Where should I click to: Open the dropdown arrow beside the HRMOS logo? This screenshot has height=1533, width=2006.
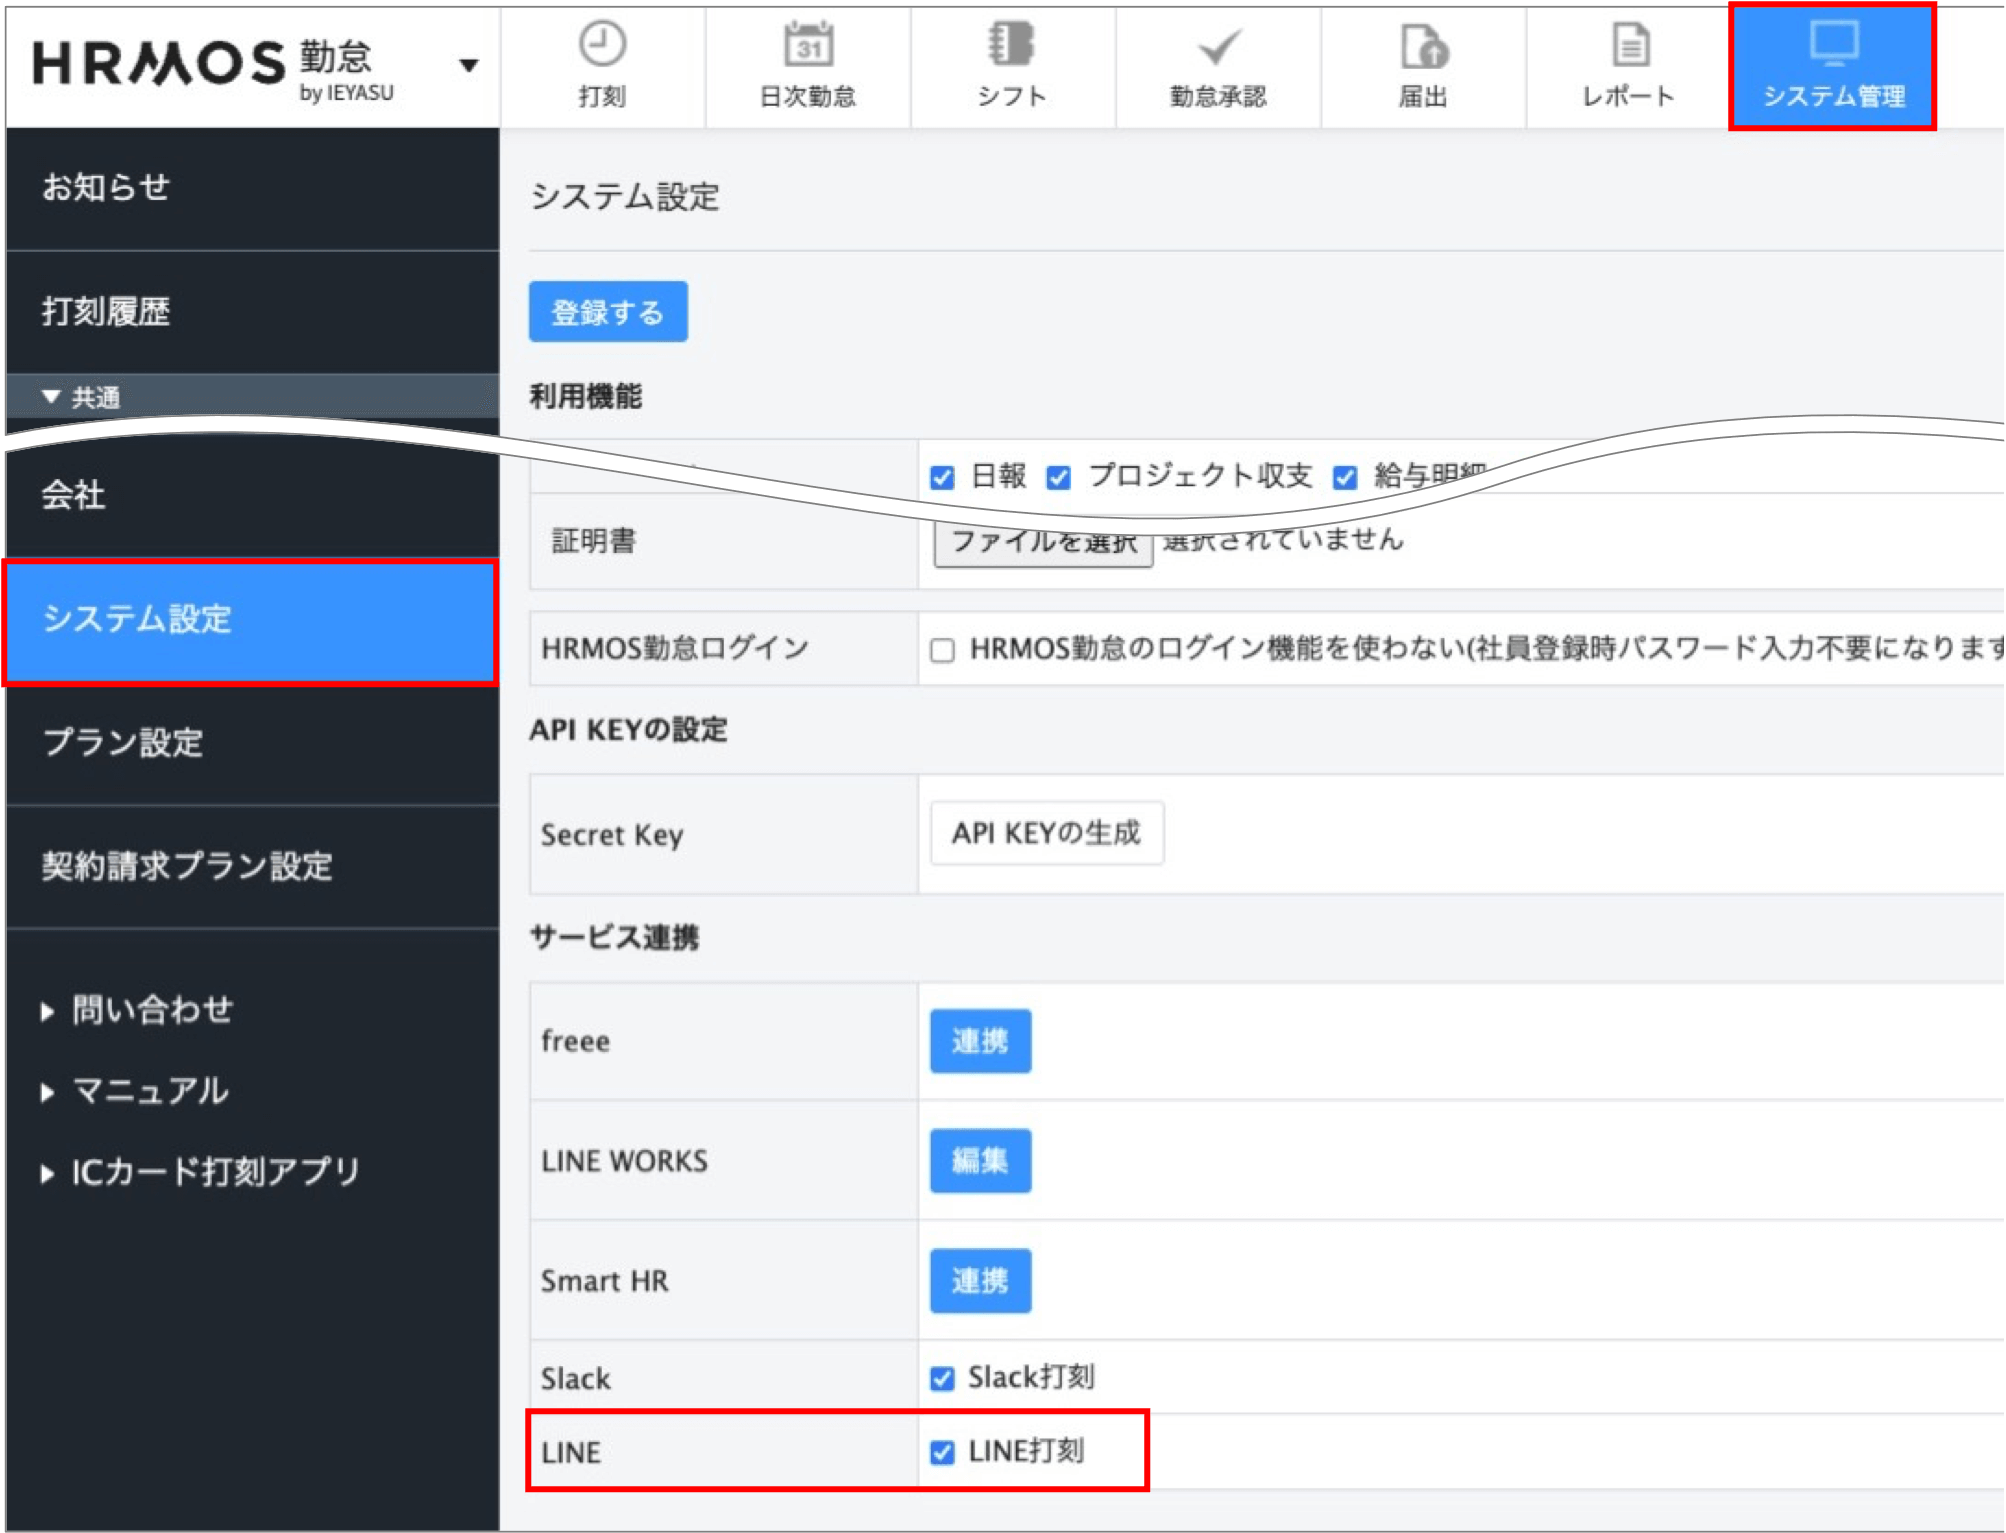(x=468, y=66)
